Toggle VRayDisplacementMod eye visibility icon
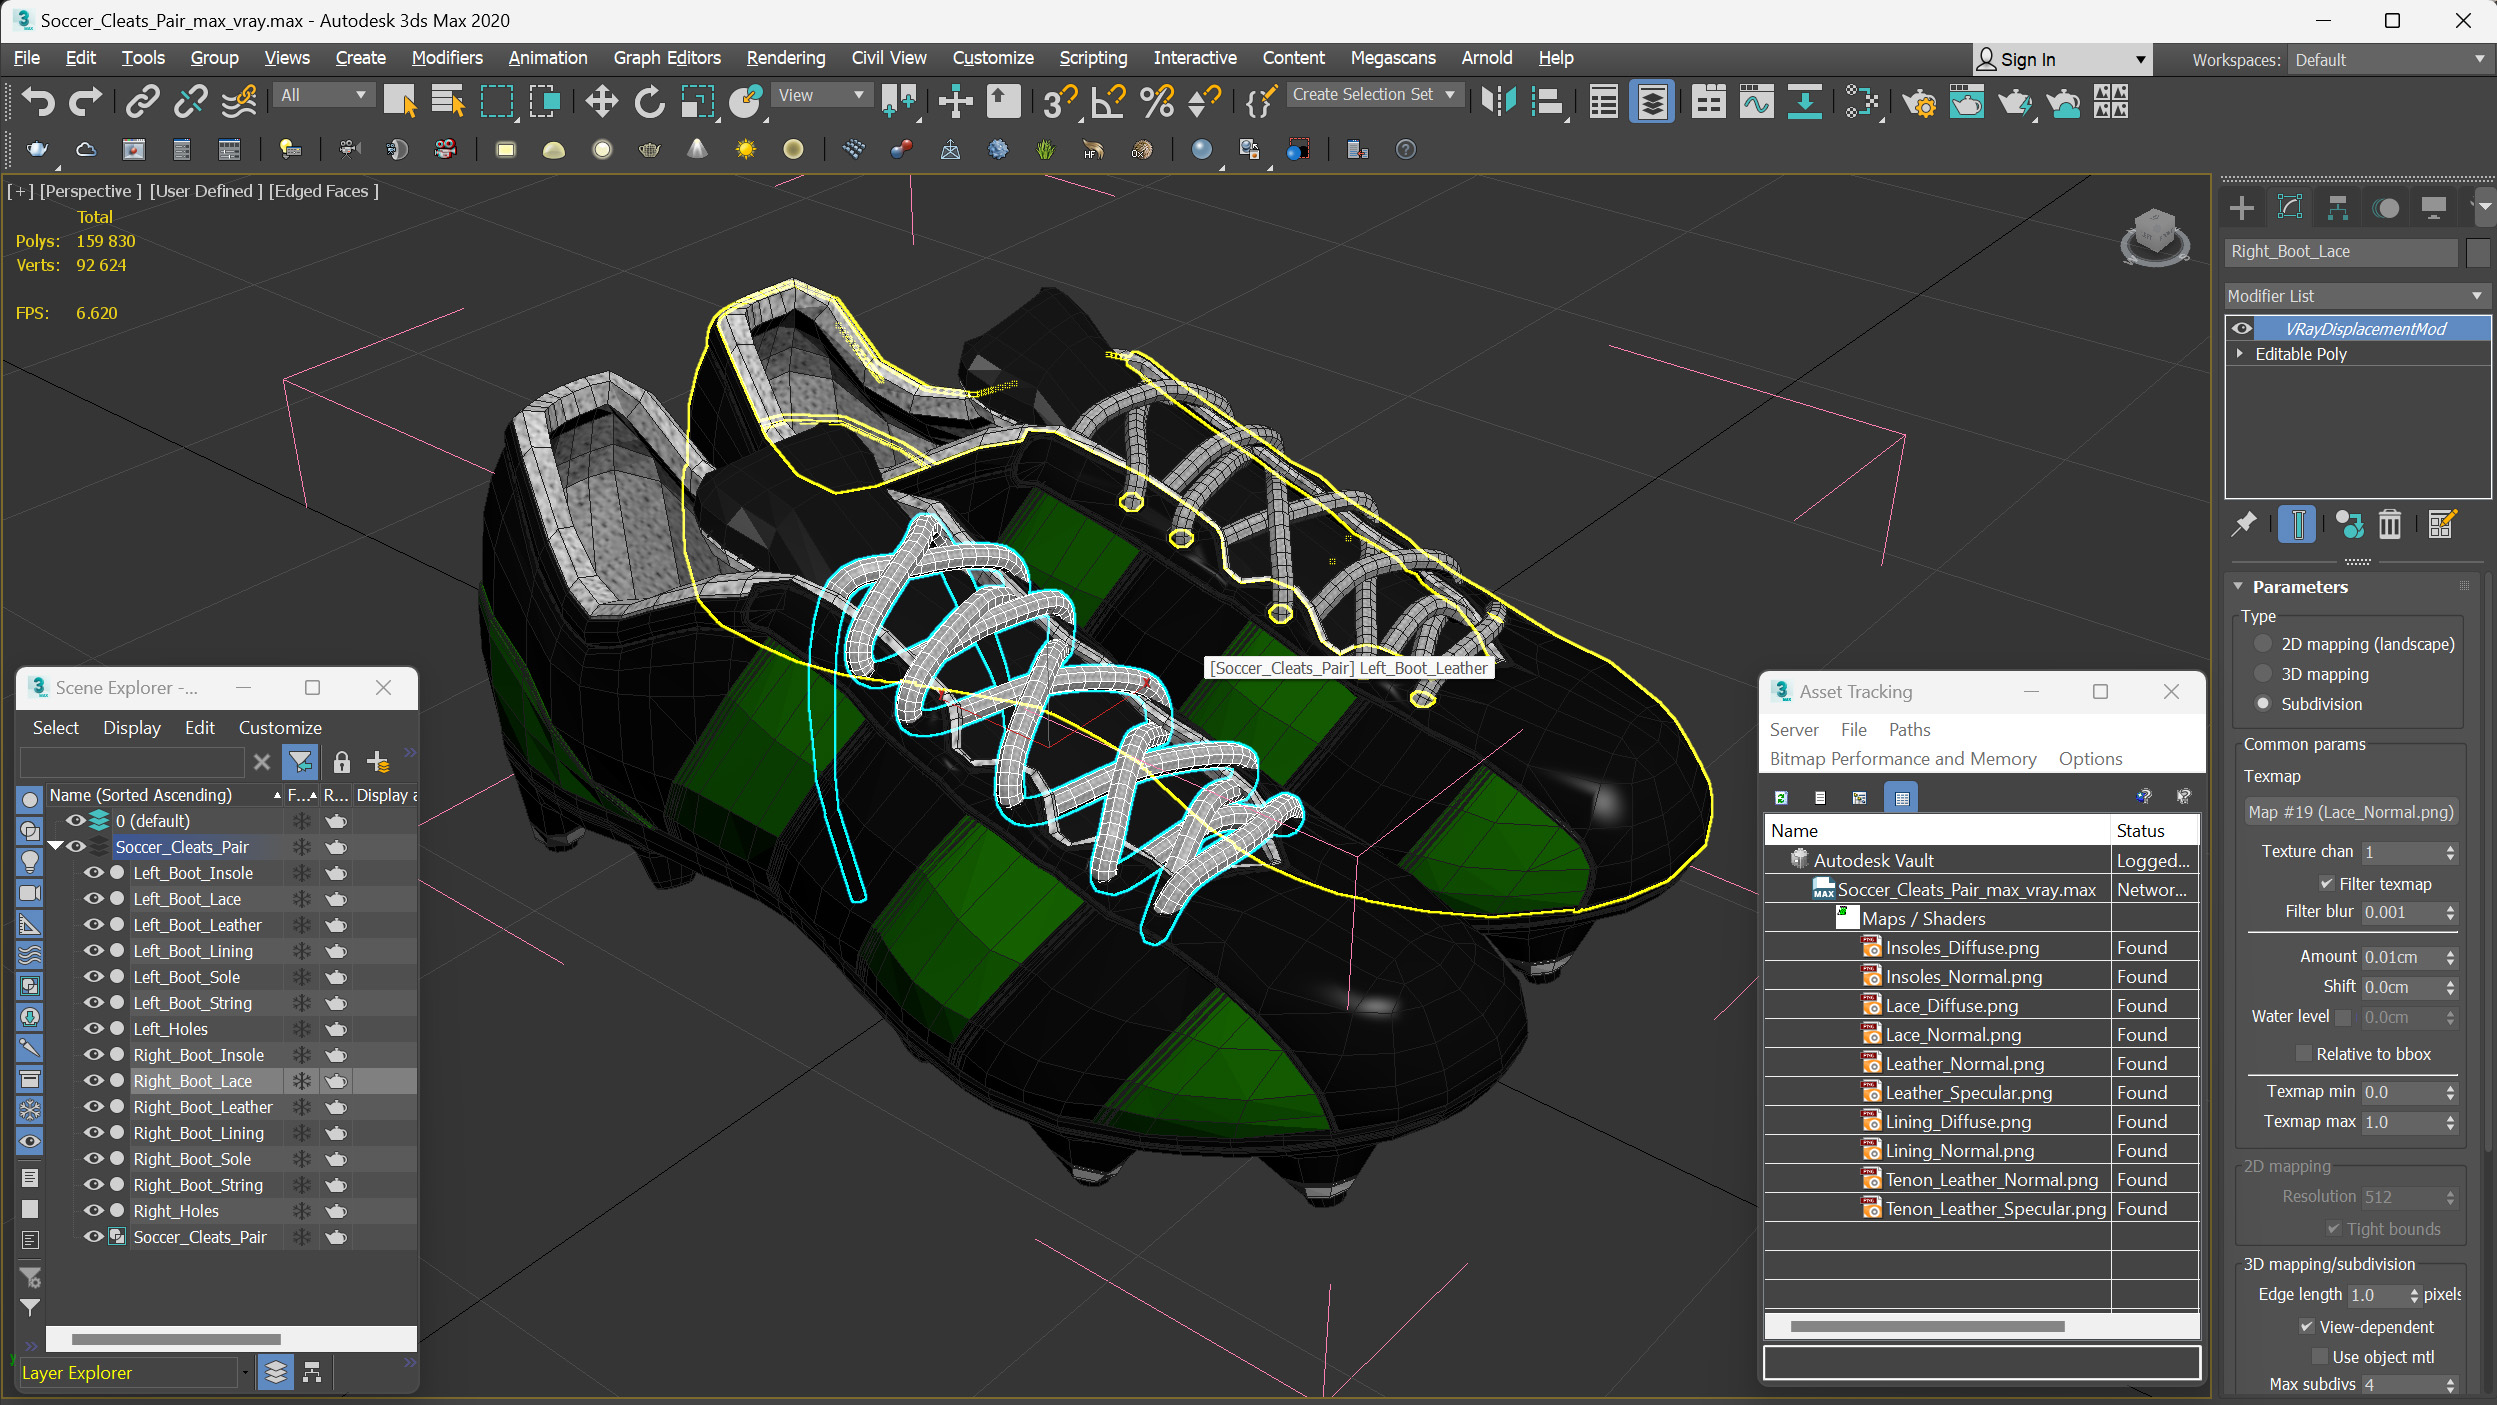The width and height of the screenshot is (2497, 1405). point(2242,329)
